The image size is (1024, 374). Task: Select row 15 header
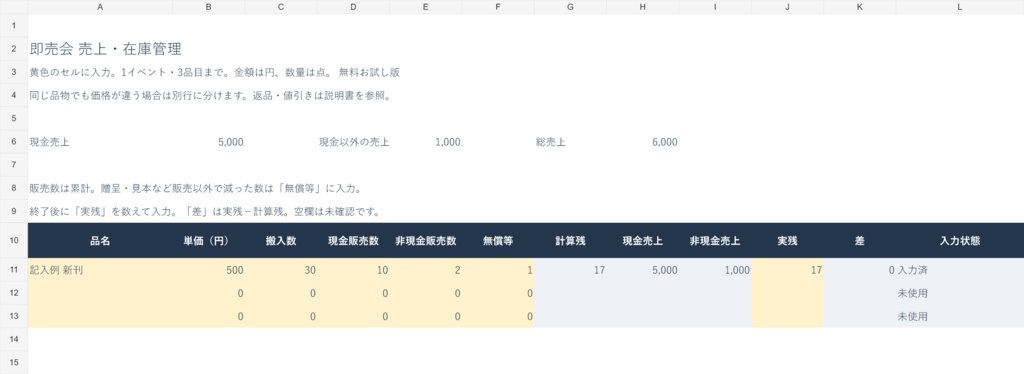pos(14,362)
